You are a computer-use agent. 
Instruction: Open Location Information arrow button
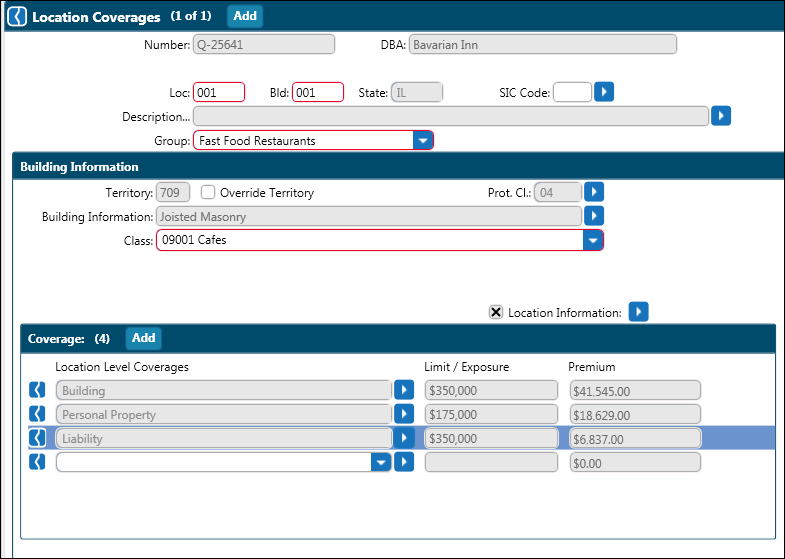[638, 312]
